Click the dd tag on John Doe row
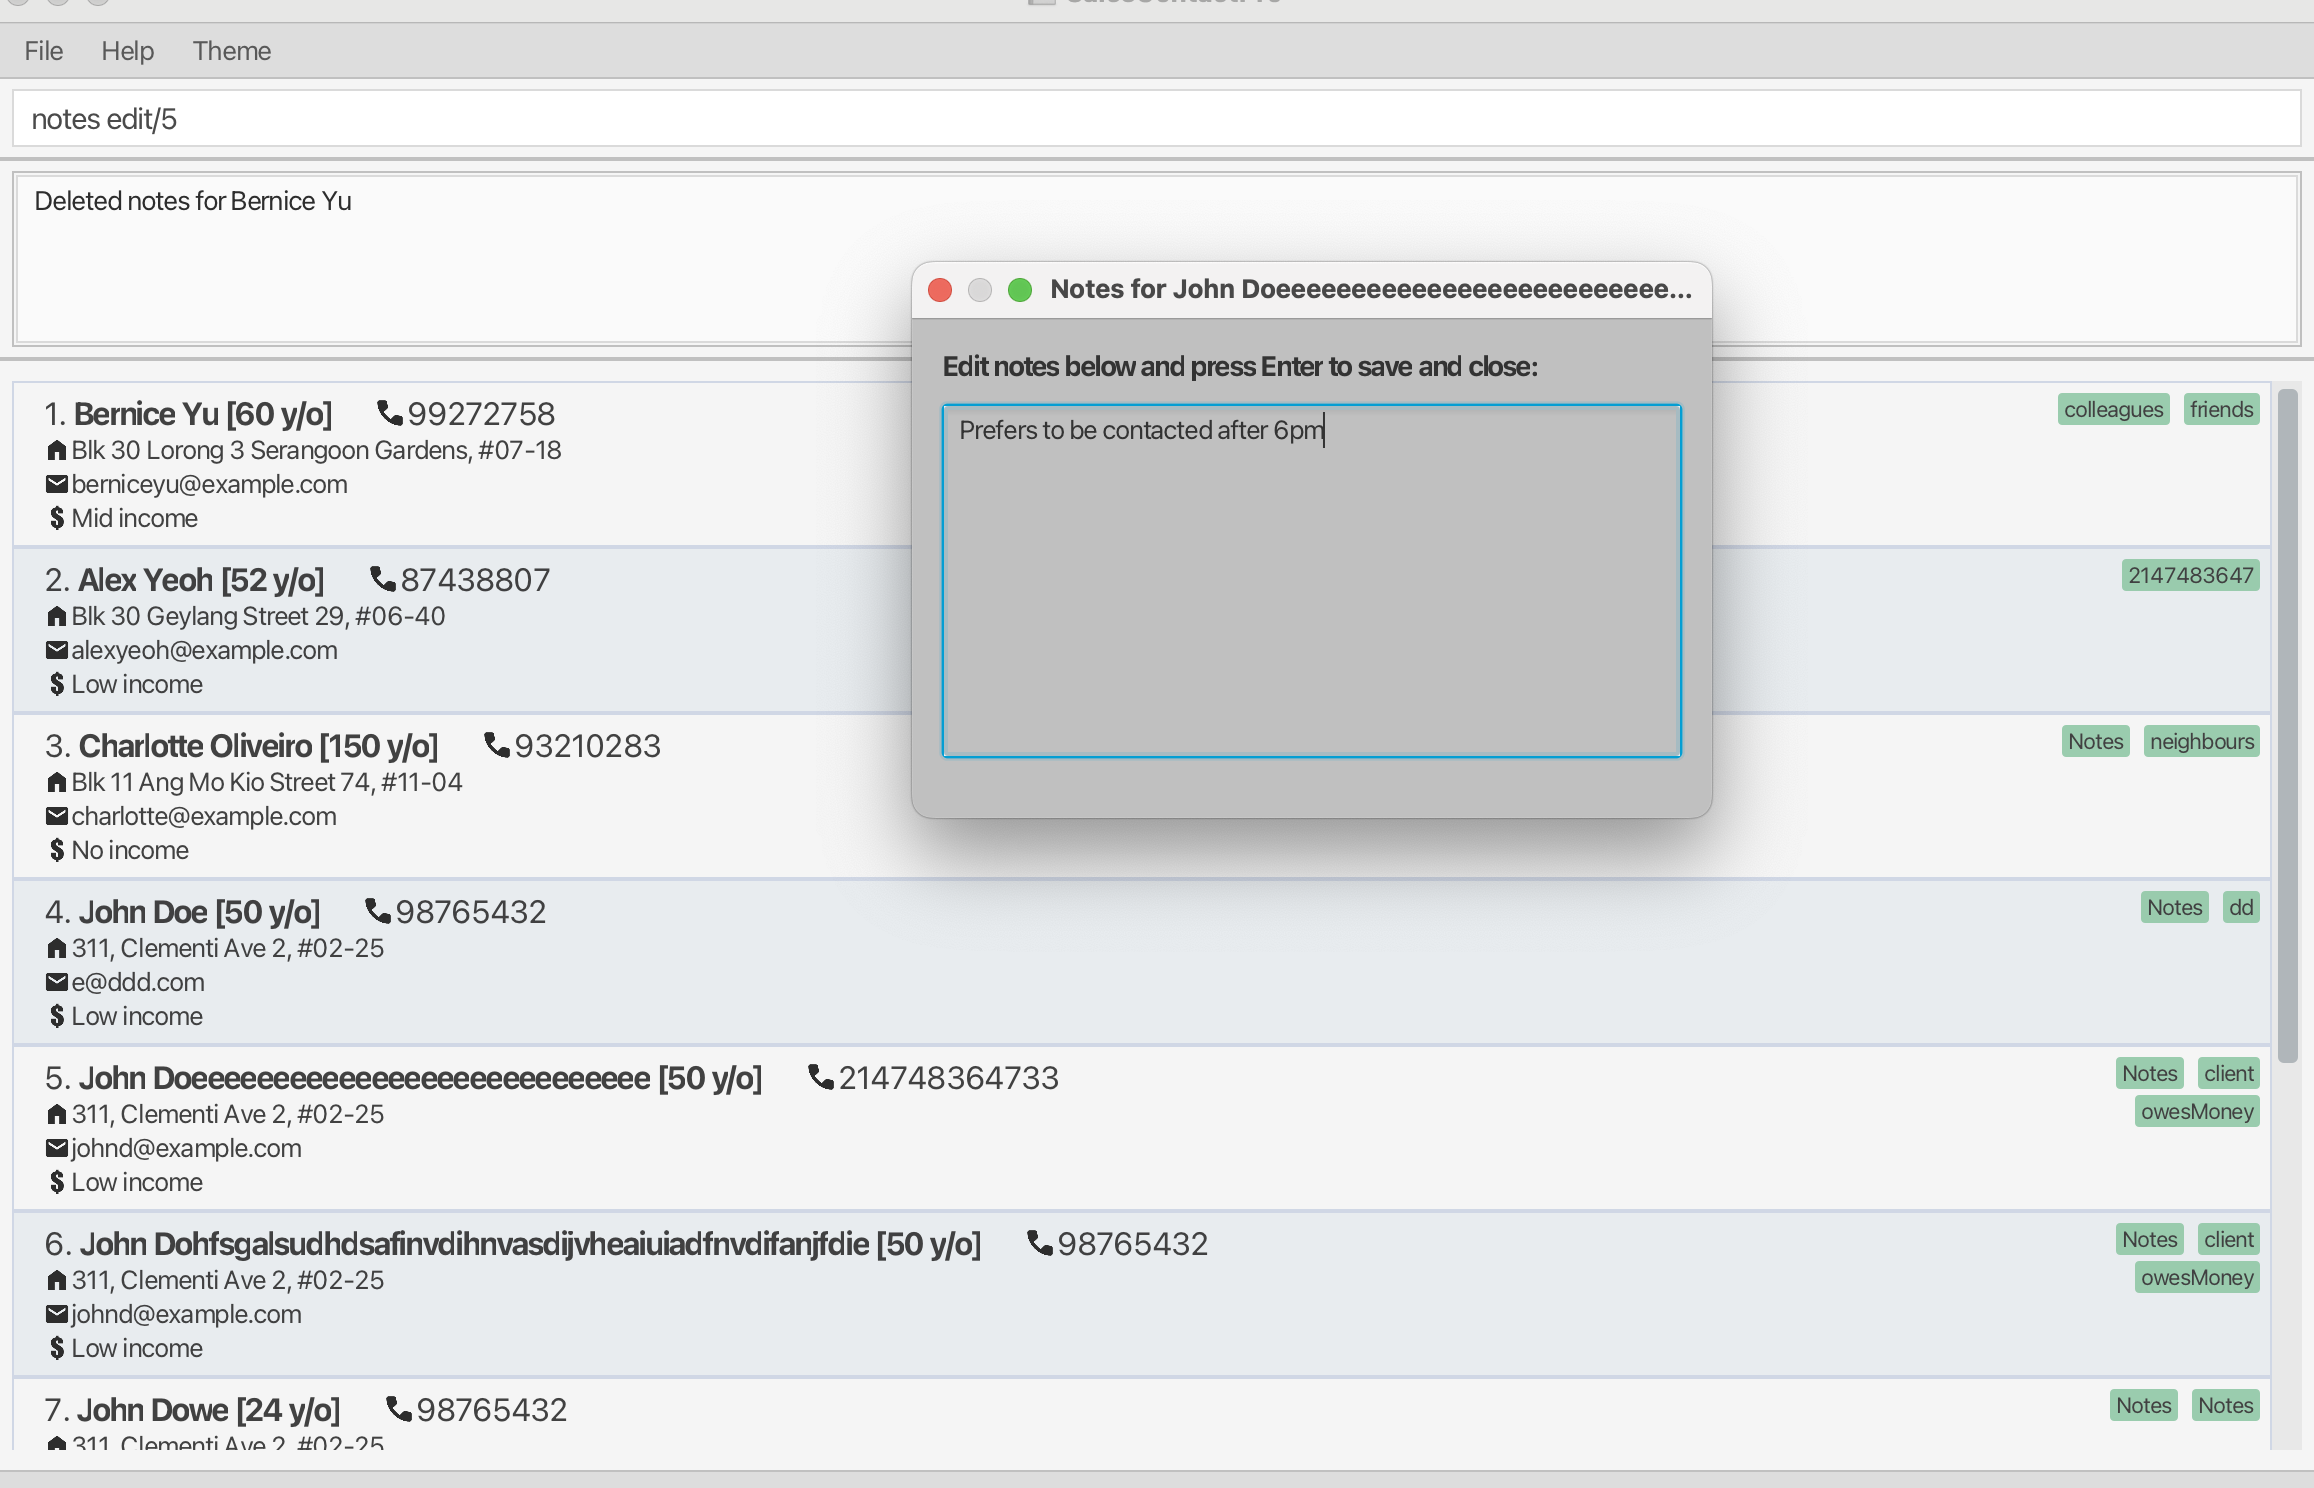2314x1488 pixels. coord(2241,908)
